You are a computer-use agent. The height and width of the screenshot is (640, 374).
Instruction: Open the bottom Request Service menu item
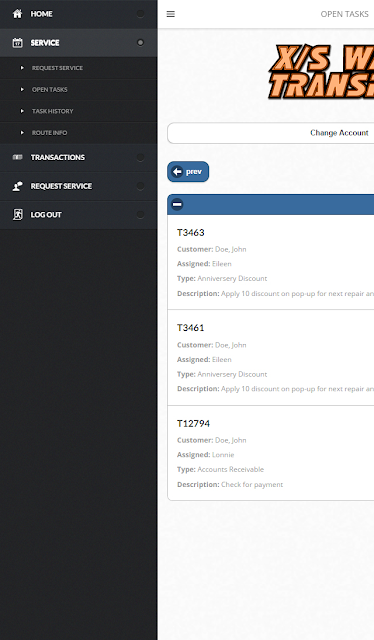78,186
